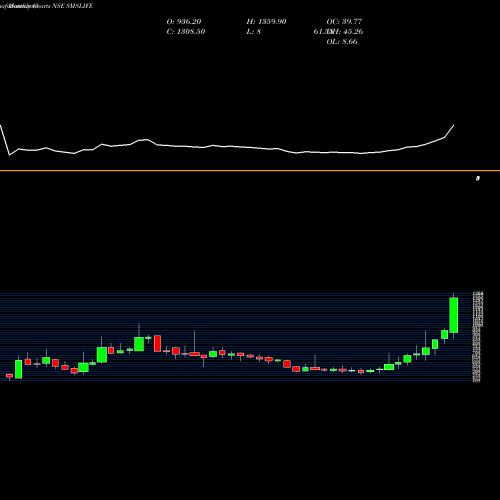500x500 pixels.
Task: Click the OC: 39.77 reading
Action: 344,22
